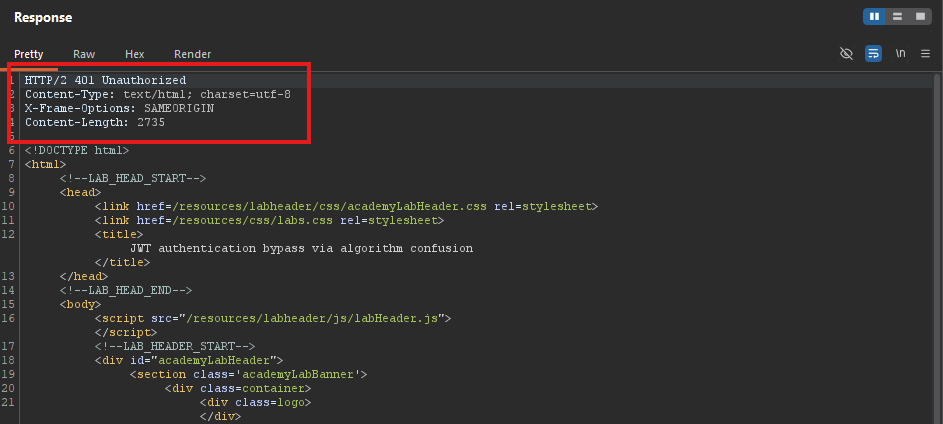Click the '<!--LAB_HEADER_START-->' comment
Screen dimensions: 943x424
pyautogui.click(x=175, y=346)
